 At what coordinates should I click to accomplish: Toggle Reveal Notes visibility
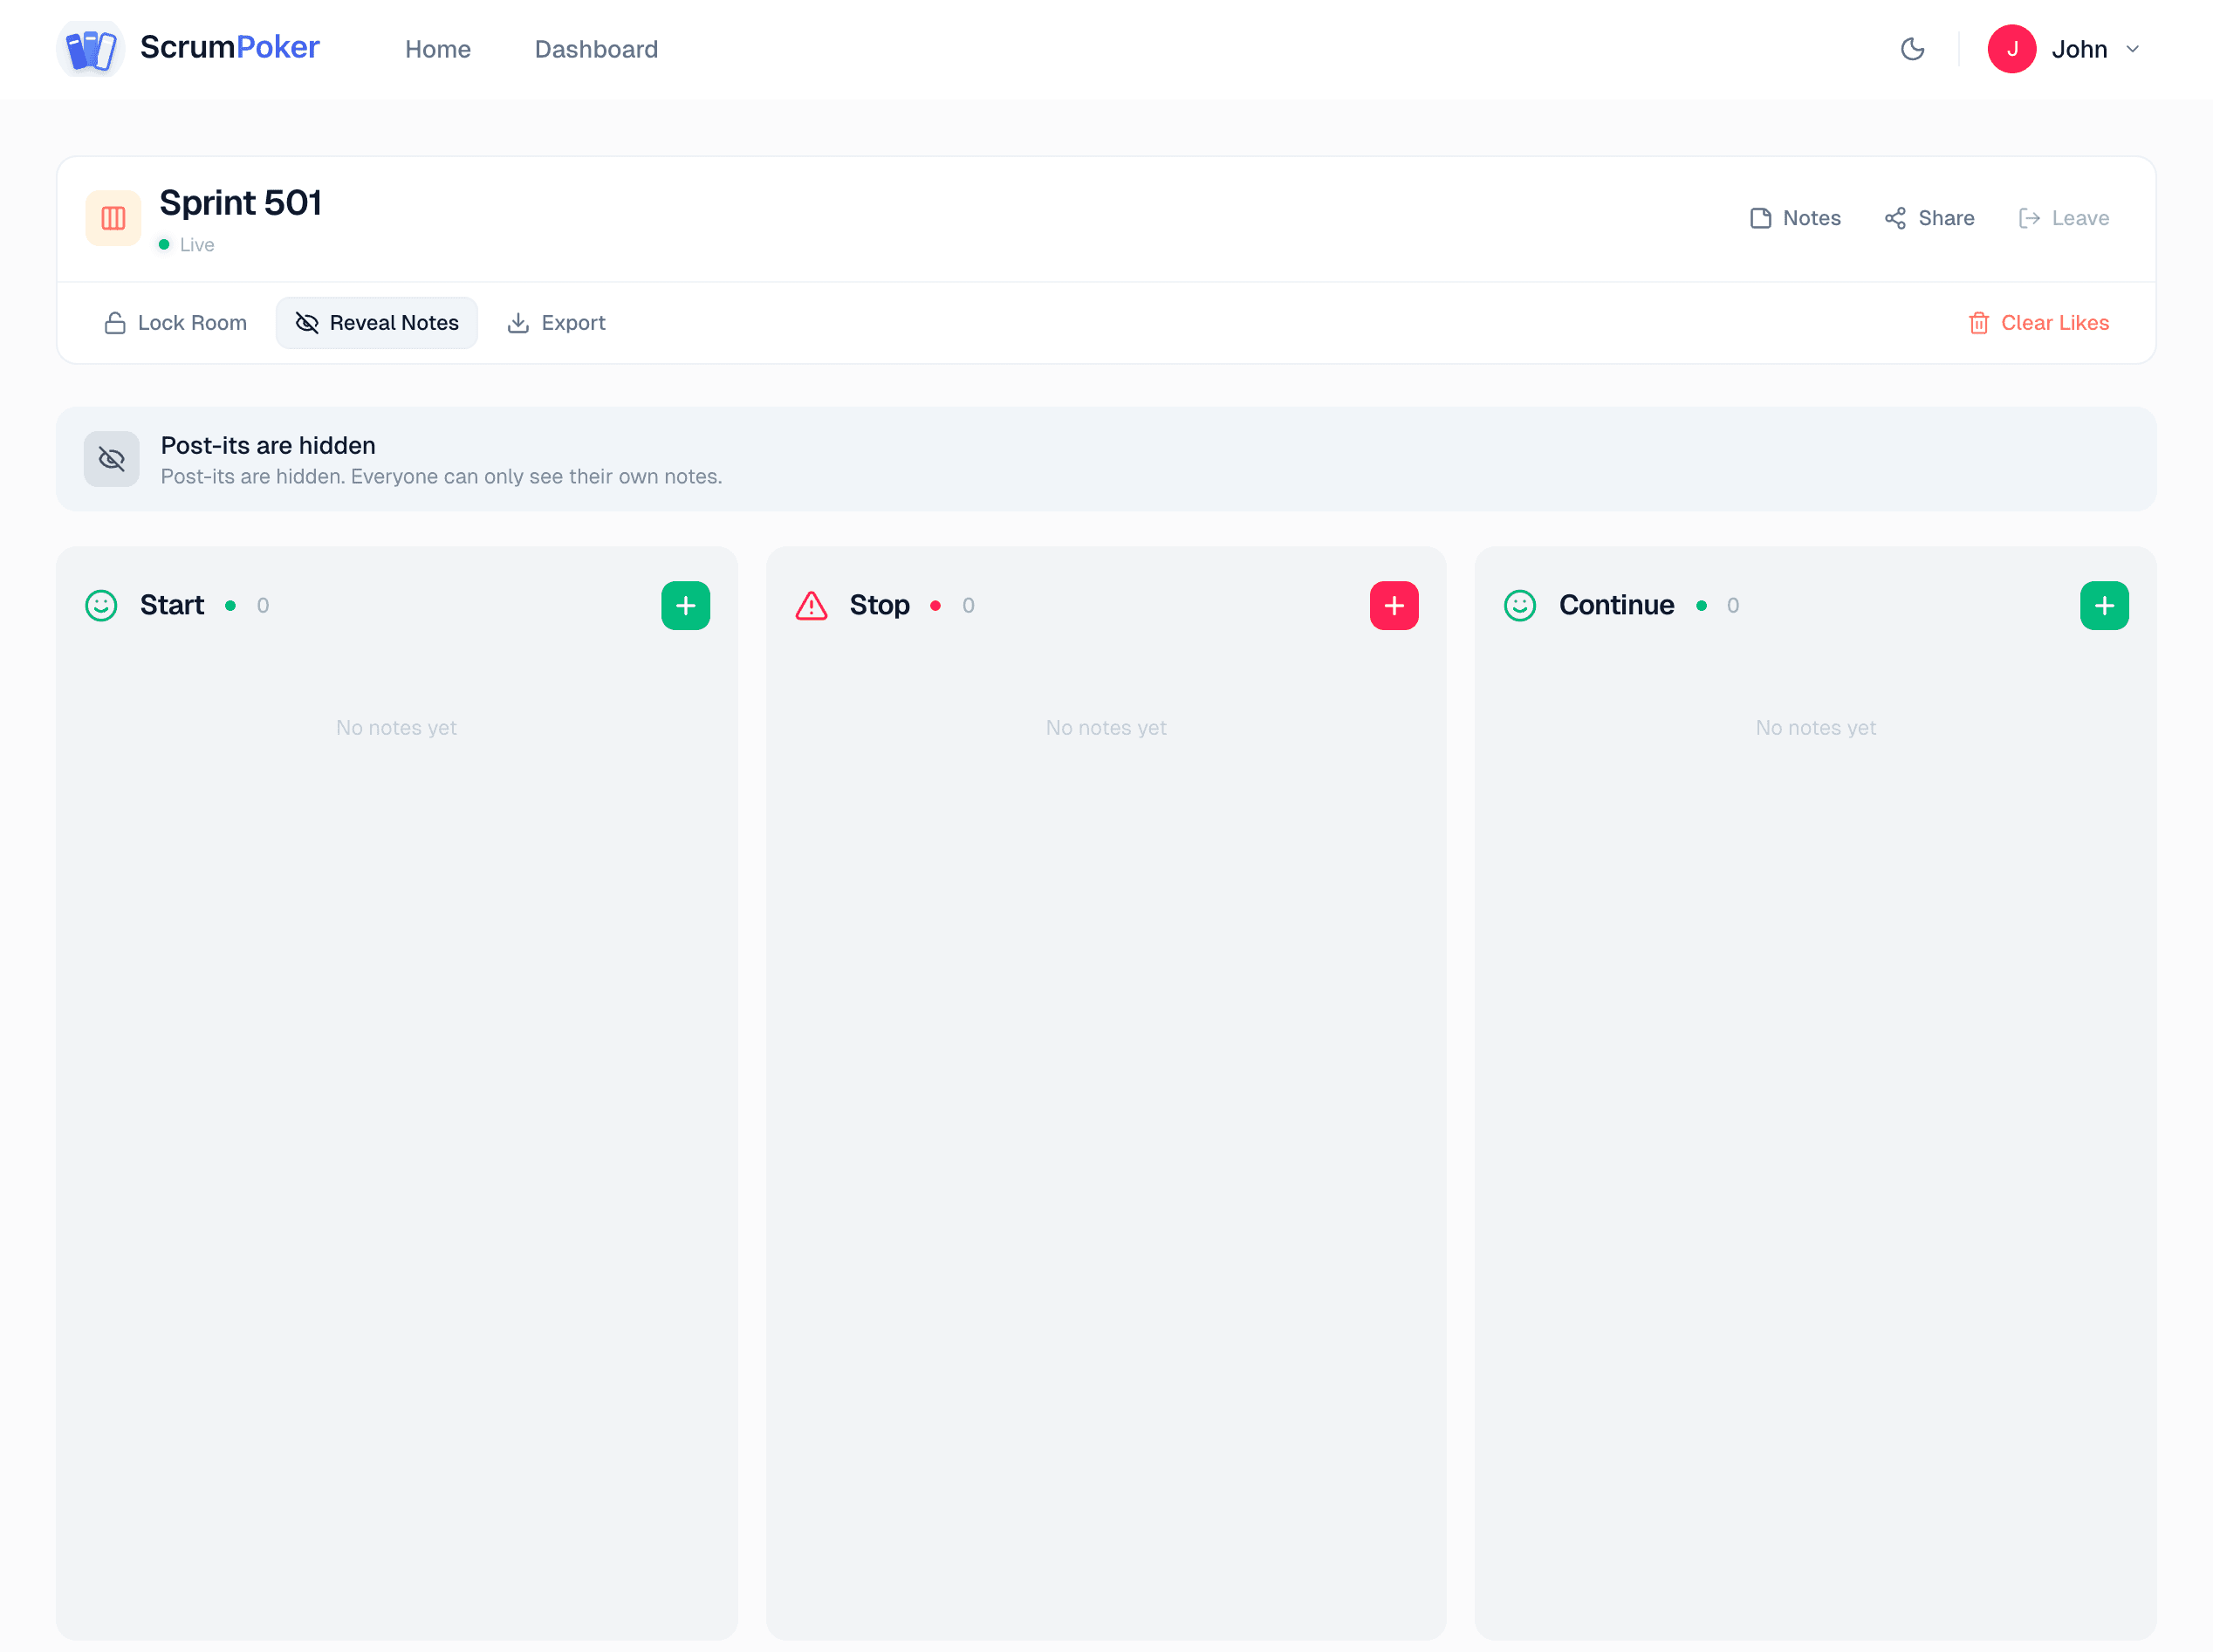pos(377,323)
